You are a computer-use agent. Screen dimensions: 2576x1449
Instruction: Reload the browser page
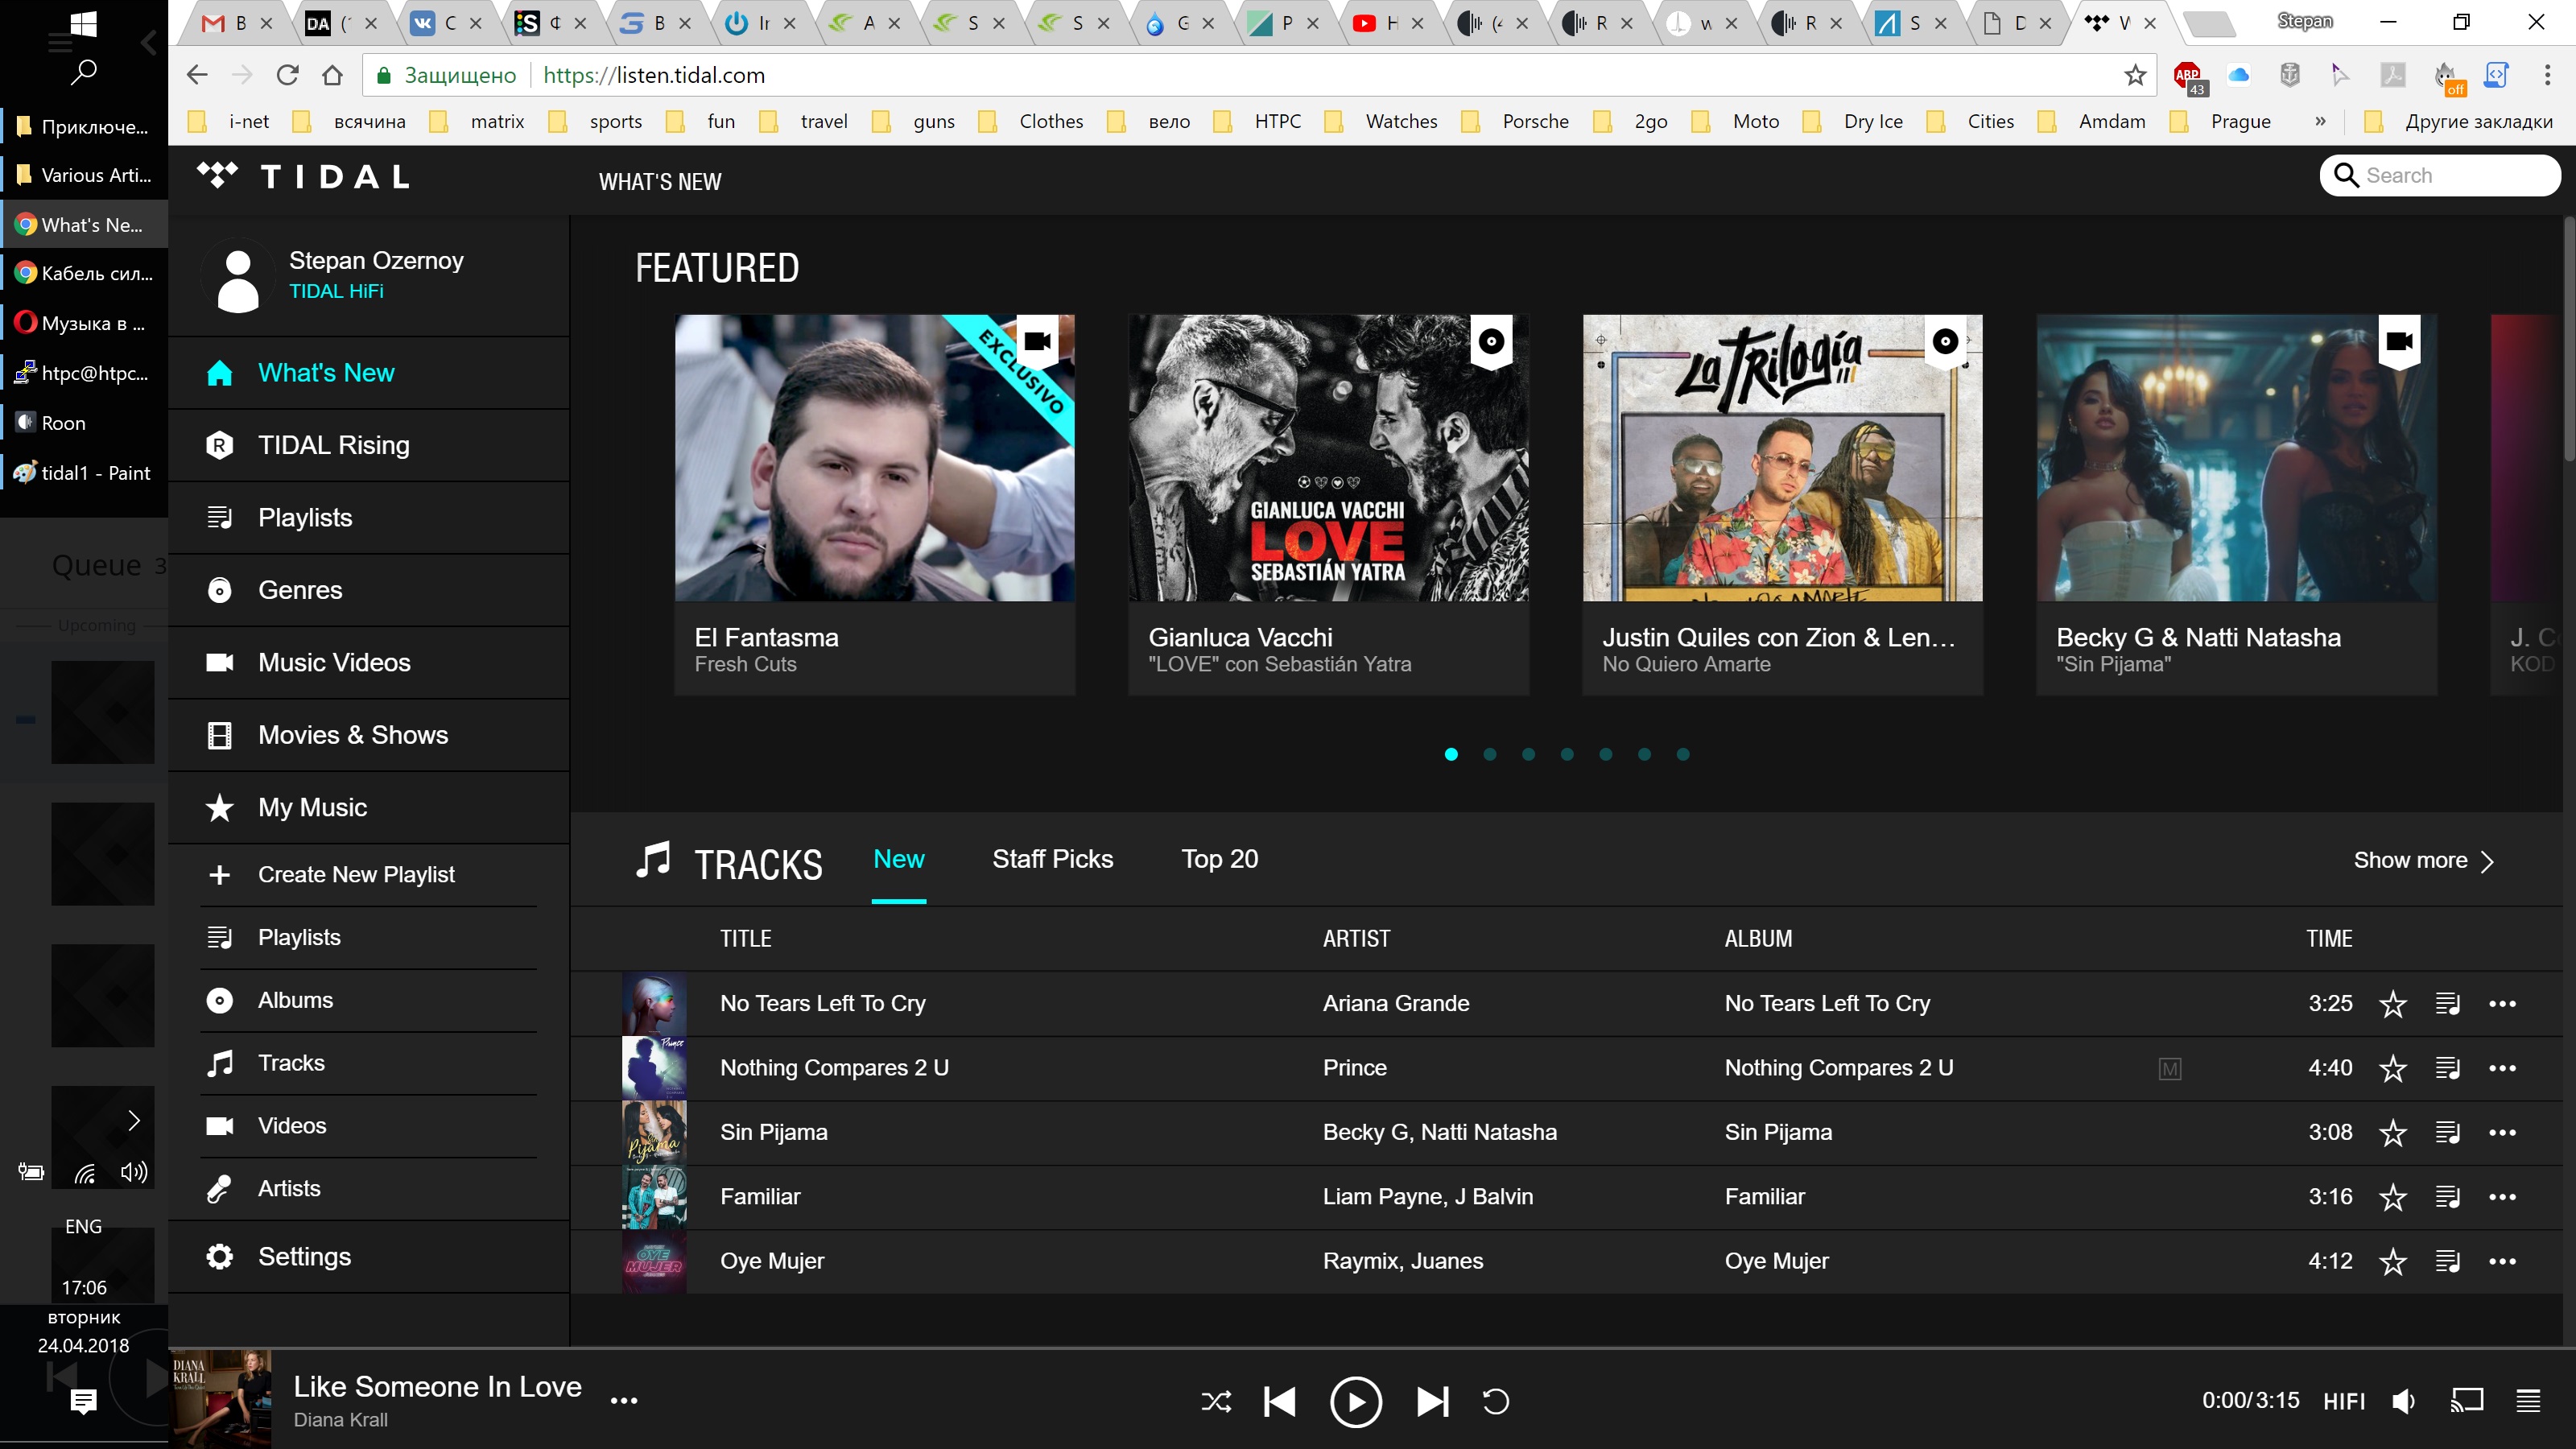[x=288, y=75]
